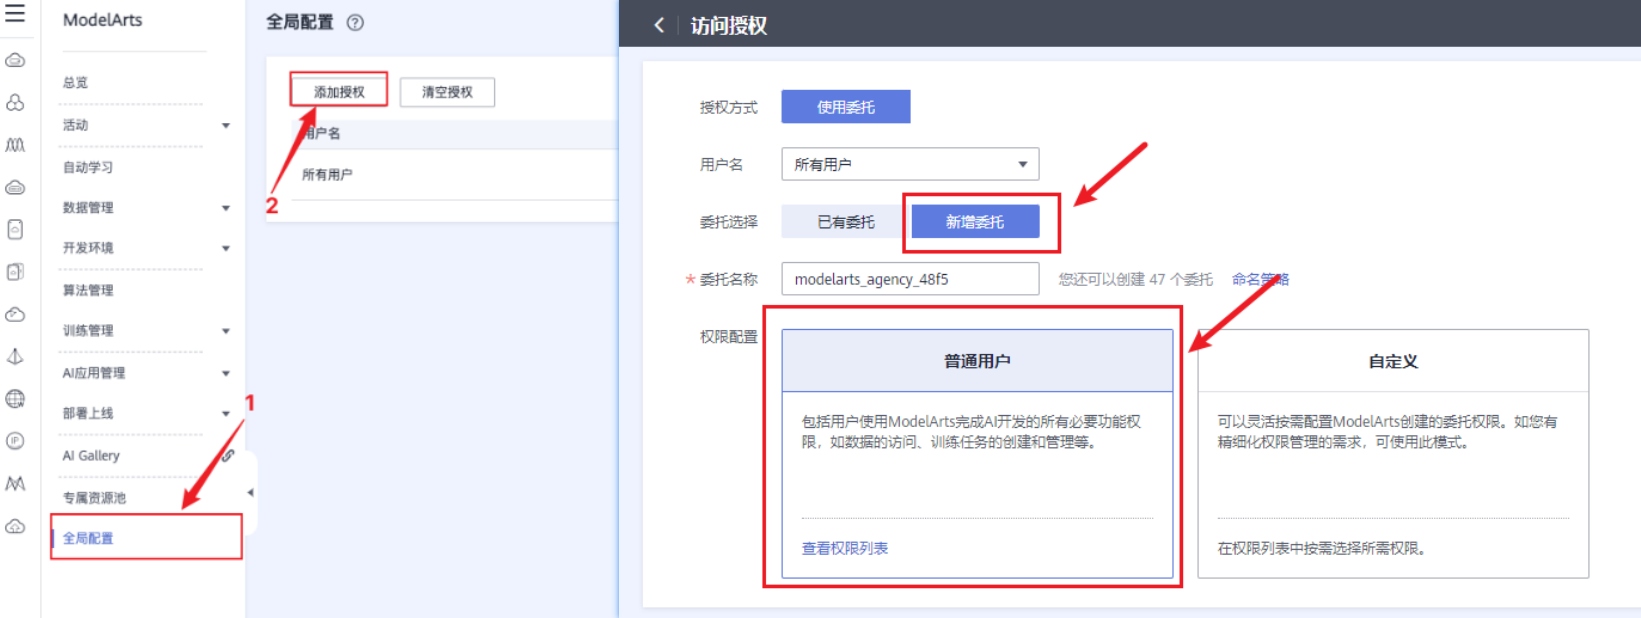The width and height of the screenshot is (1641, 618).
Task: Open the 用户名 所有用户 dropdown
Action: (910, 164)
